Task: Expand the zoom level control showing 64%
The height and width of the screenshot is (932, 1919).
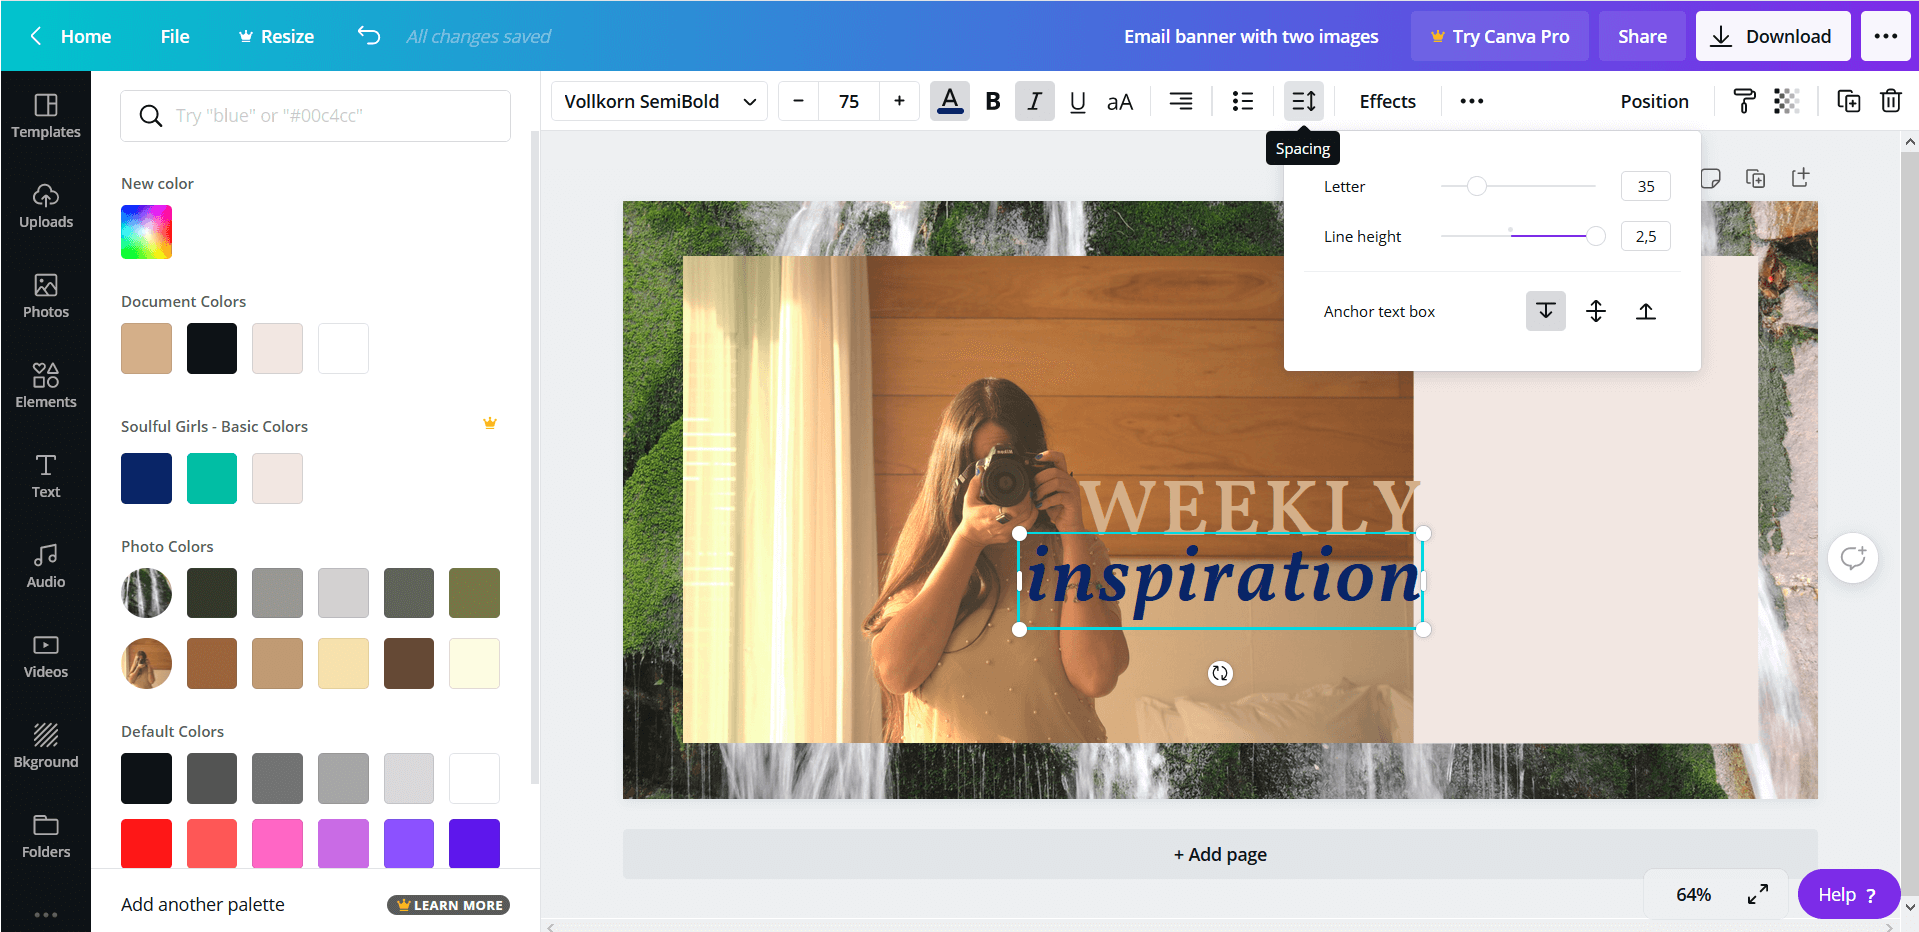Action: tap(1693, 894)
